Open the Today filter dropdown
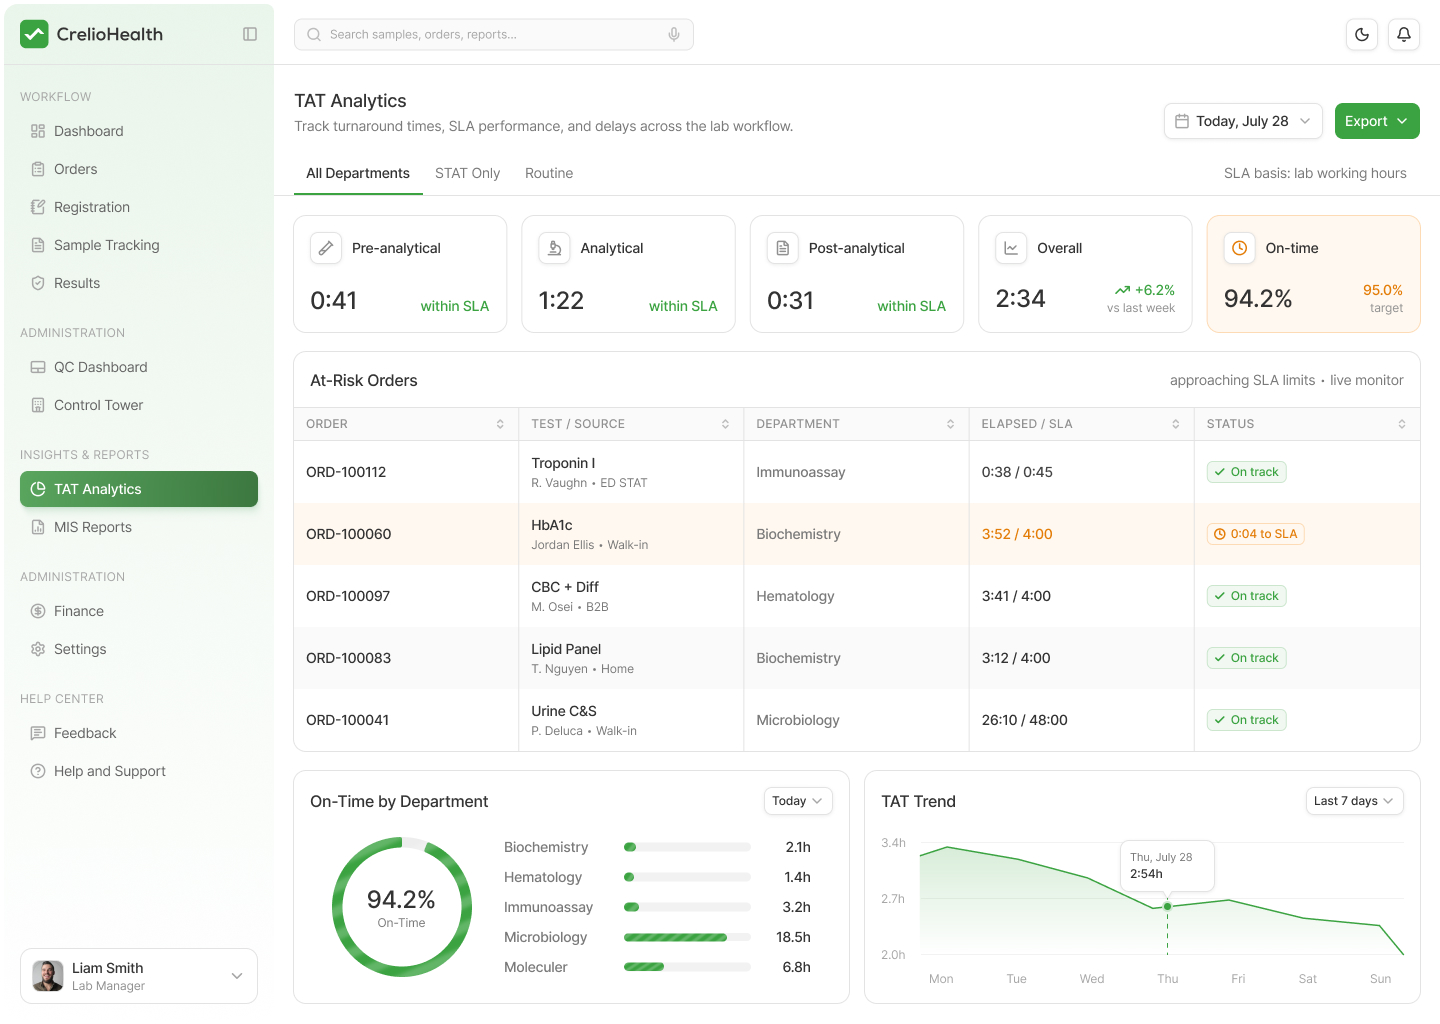Screen dimensions: 1440x1024 point(798,801)
